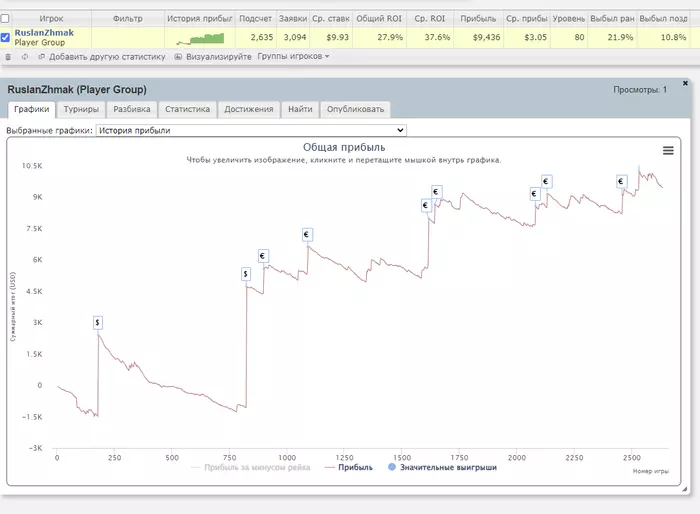Image resolution: width=700 pixels, height=514 pixels.
Task: Click the Player Group label under RuslanZhmak
Action: [x=40, y=43]
